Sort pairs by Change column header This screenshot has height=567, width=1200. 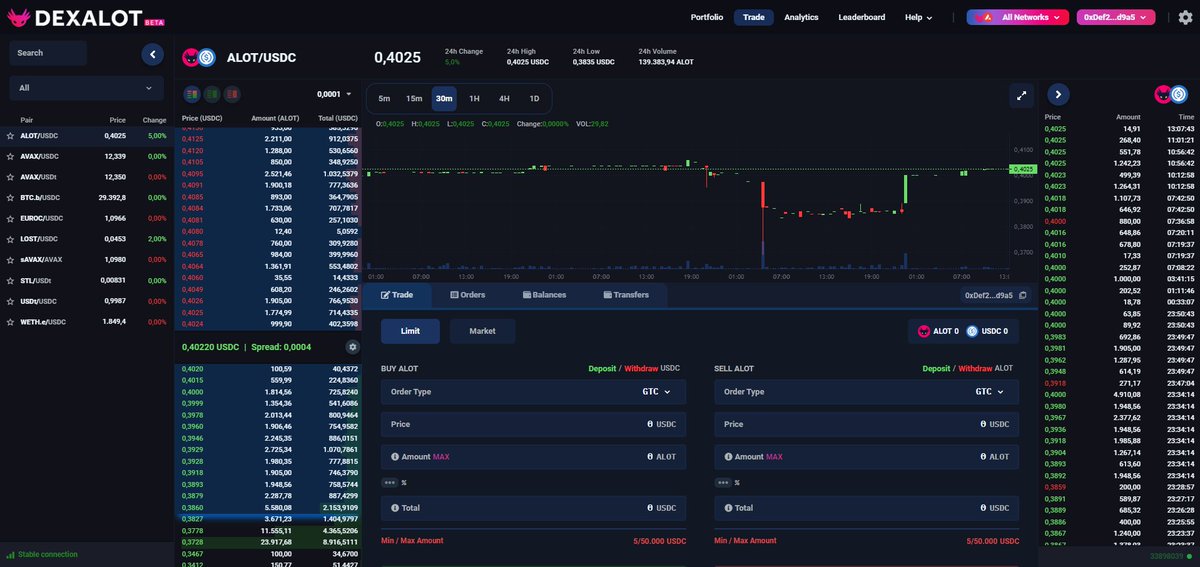tap(154, 120)
